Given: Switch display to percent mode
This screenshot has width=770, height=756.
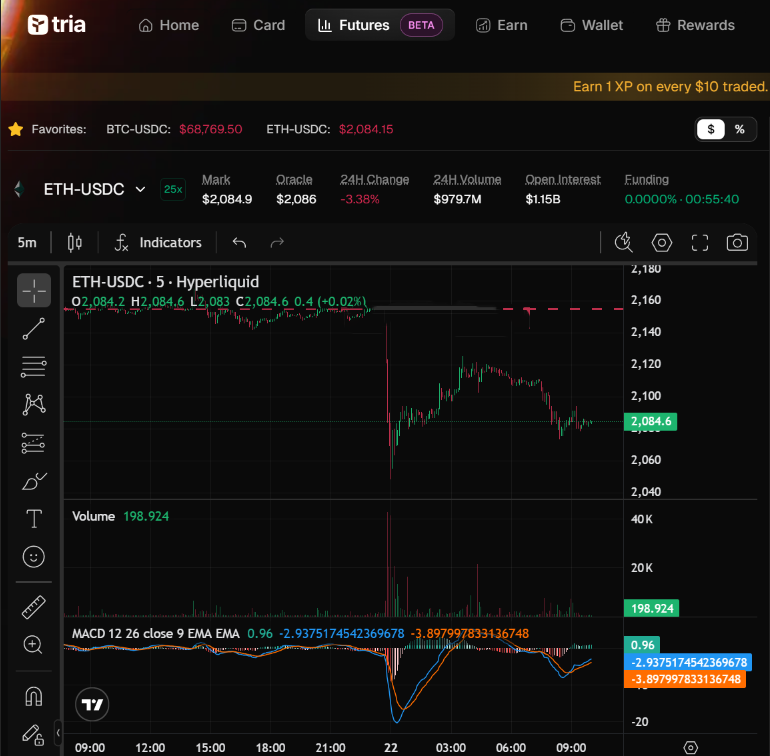Looking at the screenshot, I should (740, 129).
